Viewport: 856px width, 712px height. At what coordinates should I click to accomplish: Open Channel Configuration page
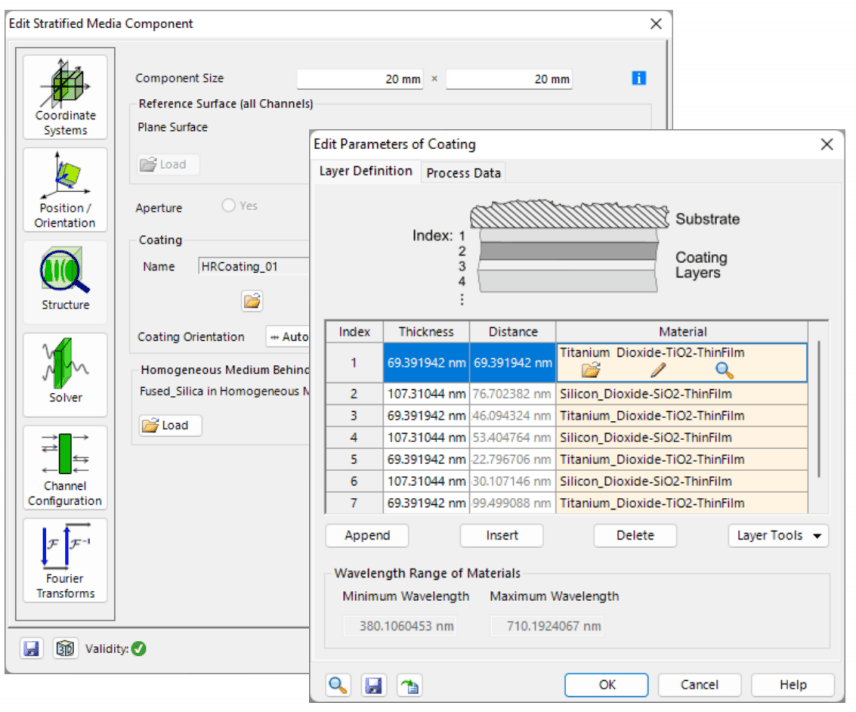click(x=65, y=468)
